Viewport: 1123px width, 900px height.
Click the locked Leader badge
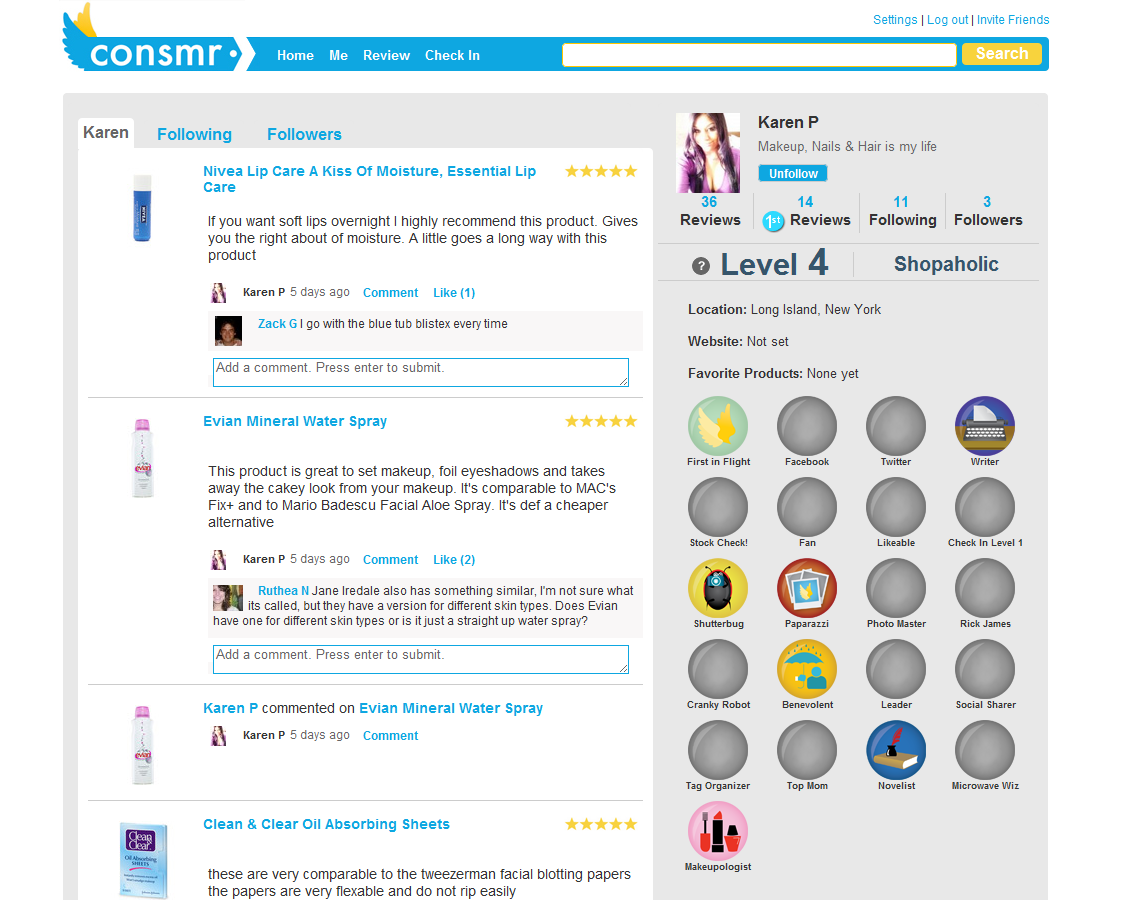coord(896,669)
